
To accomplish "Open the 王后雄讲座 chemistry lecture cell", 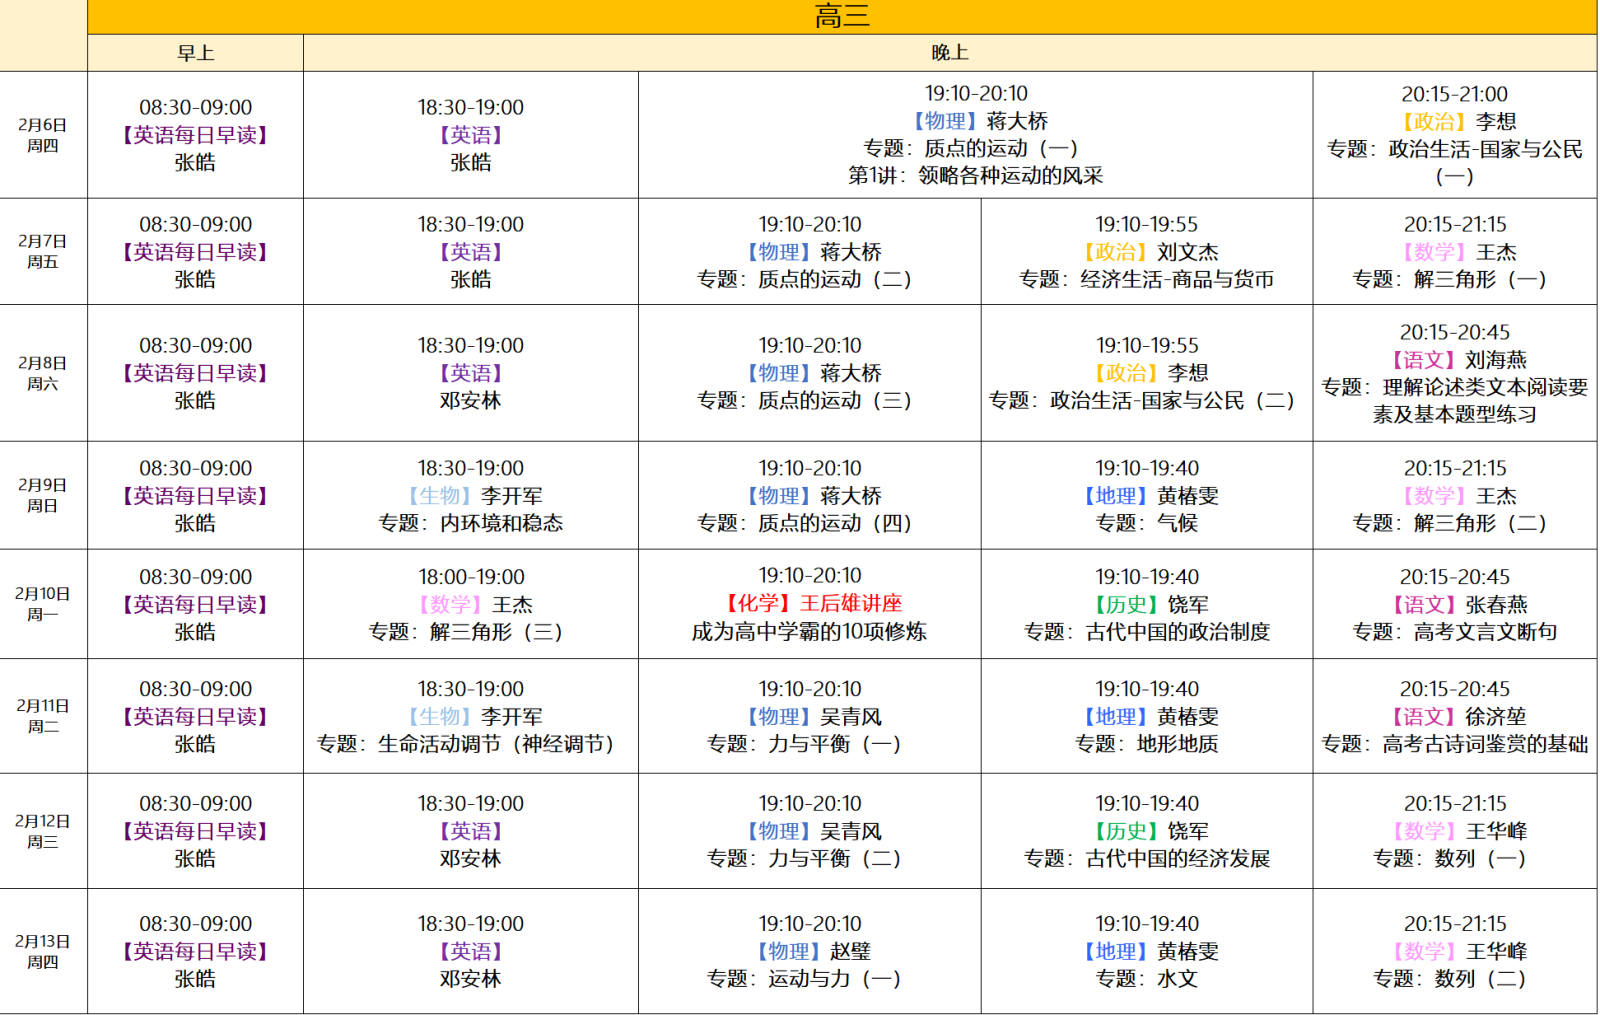I will 809,604.
